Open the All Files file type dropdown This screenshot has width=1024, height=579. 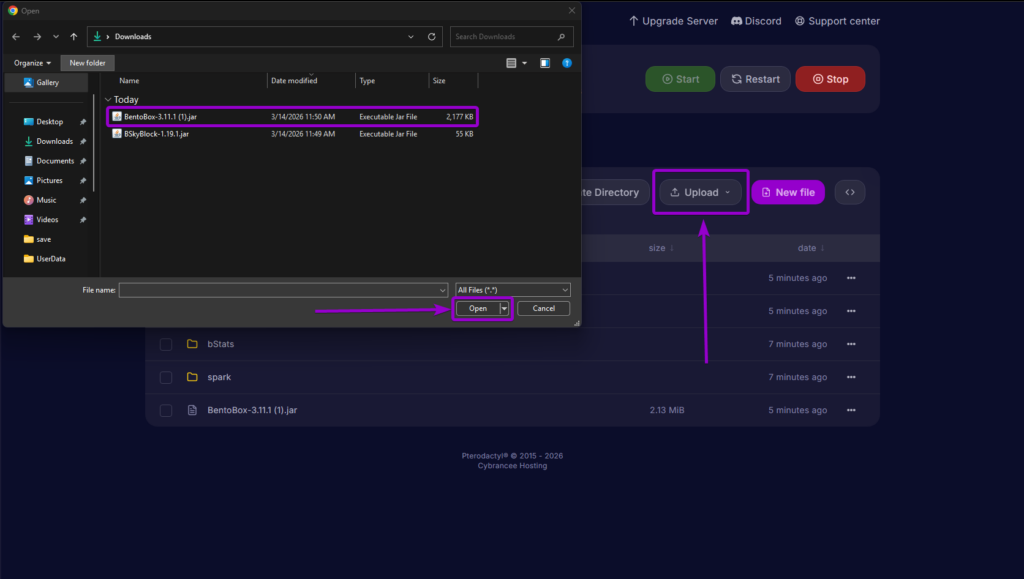[512, 289]
